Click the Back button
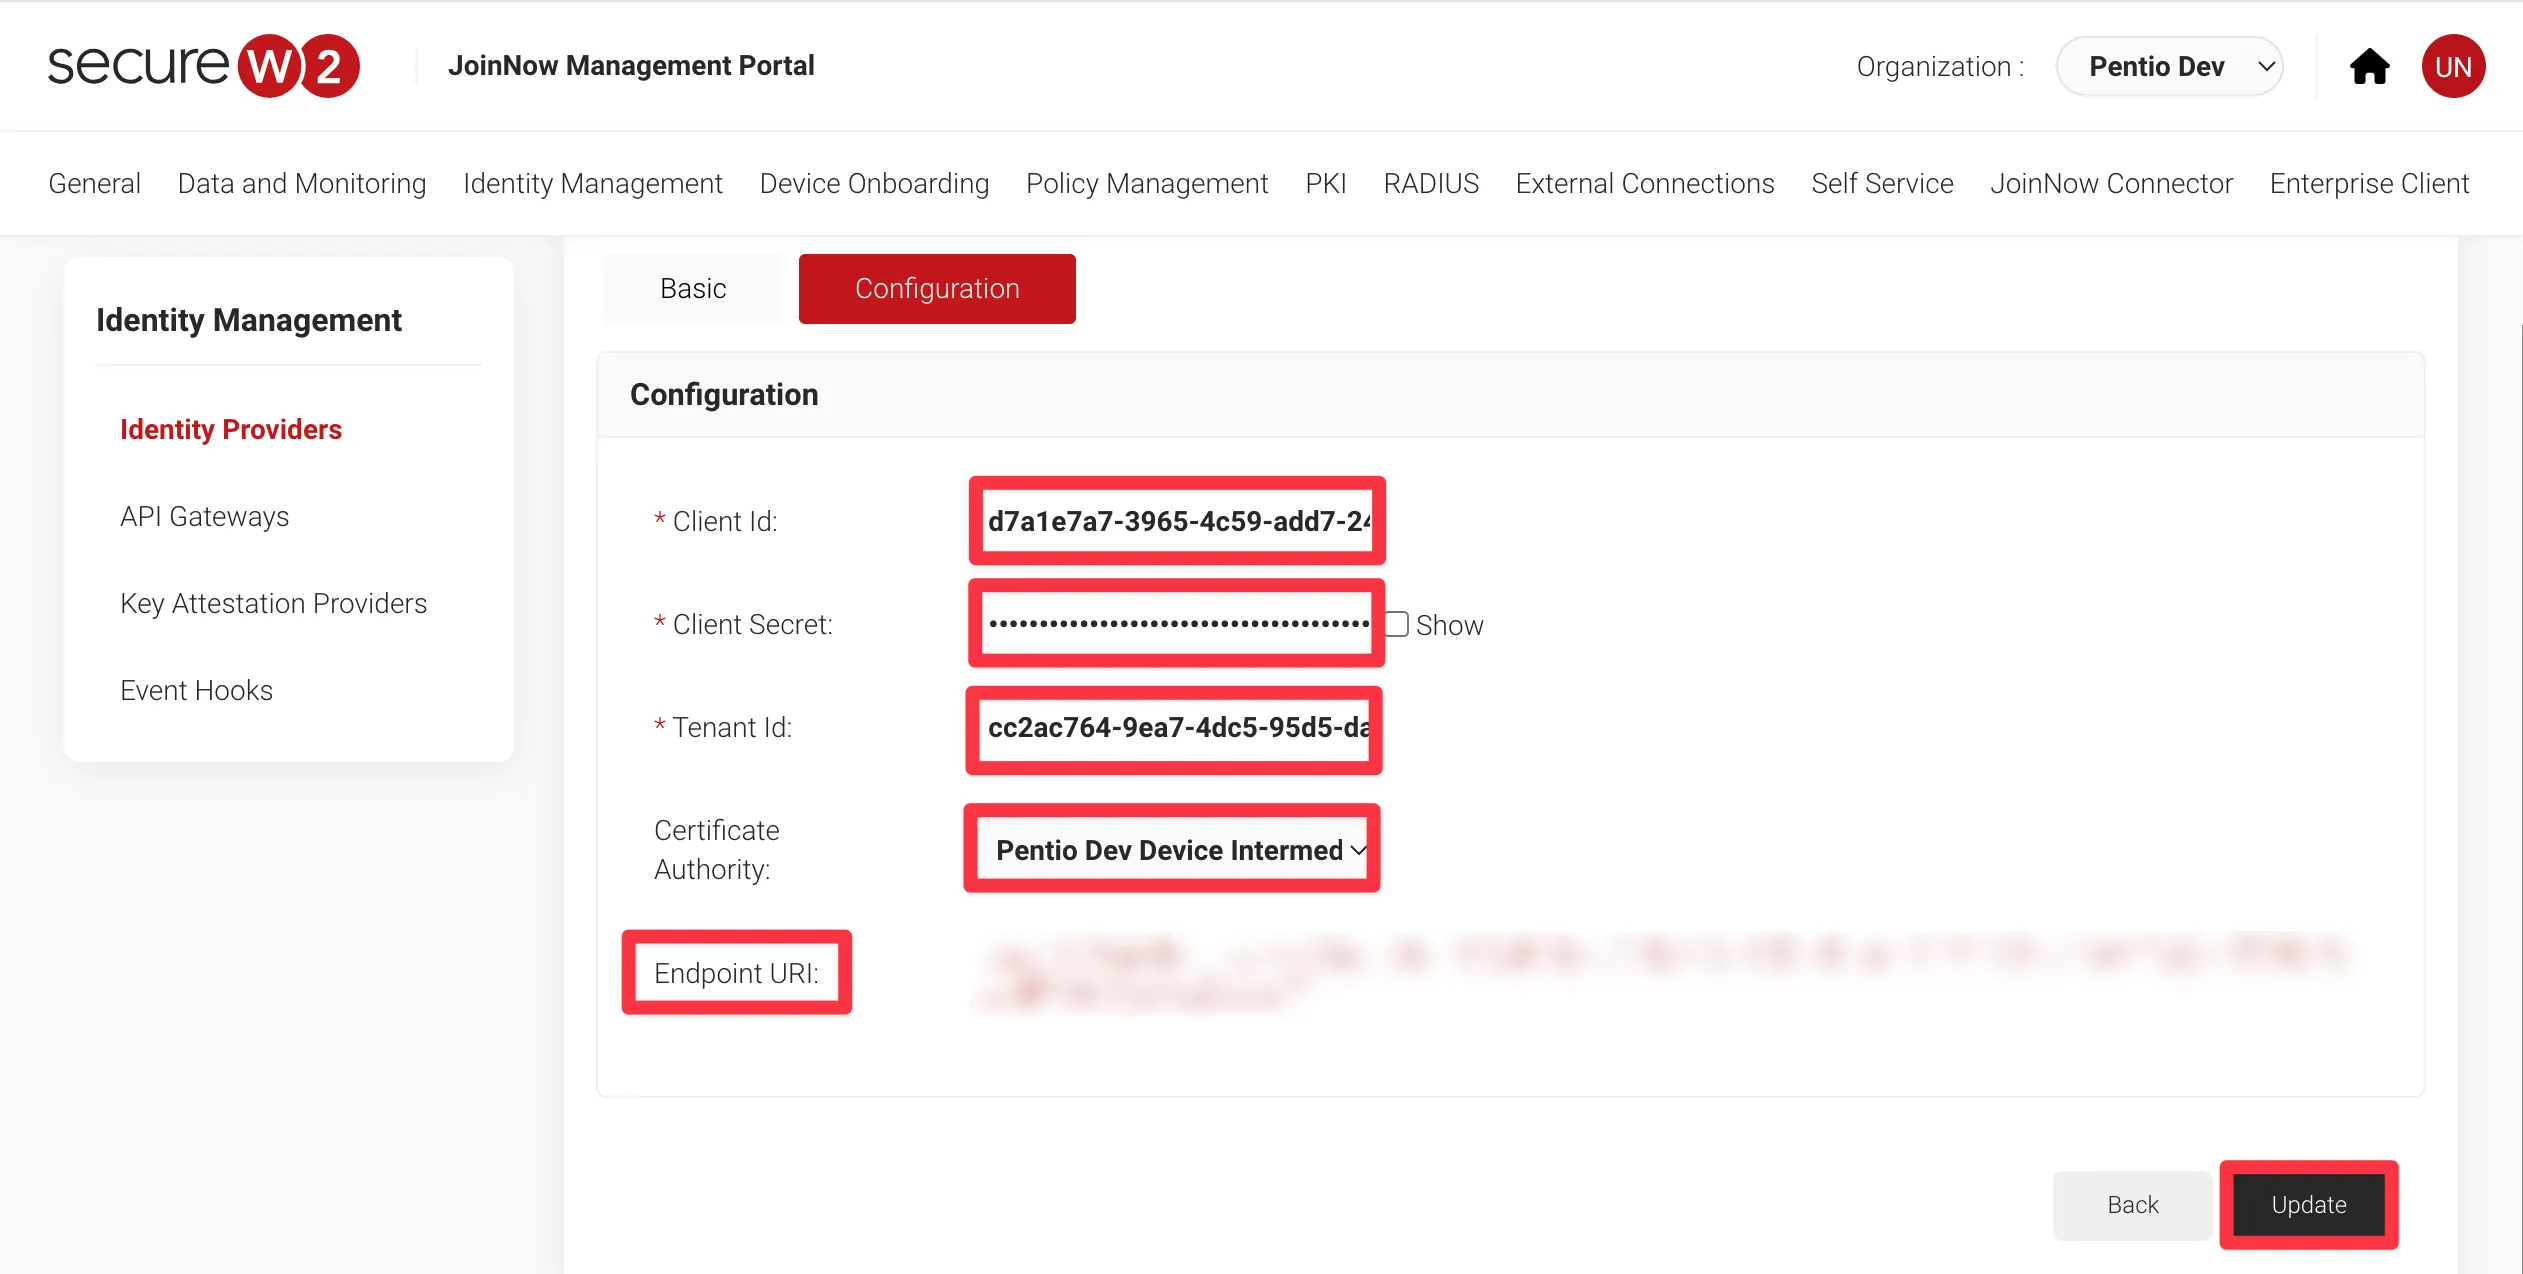 (x=2132, y=1205)
